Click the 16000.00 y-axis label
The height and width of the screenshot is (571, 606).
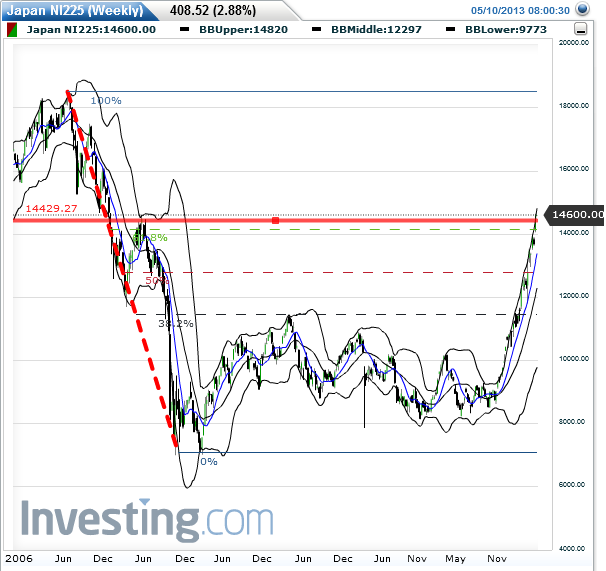click(574, 169)
